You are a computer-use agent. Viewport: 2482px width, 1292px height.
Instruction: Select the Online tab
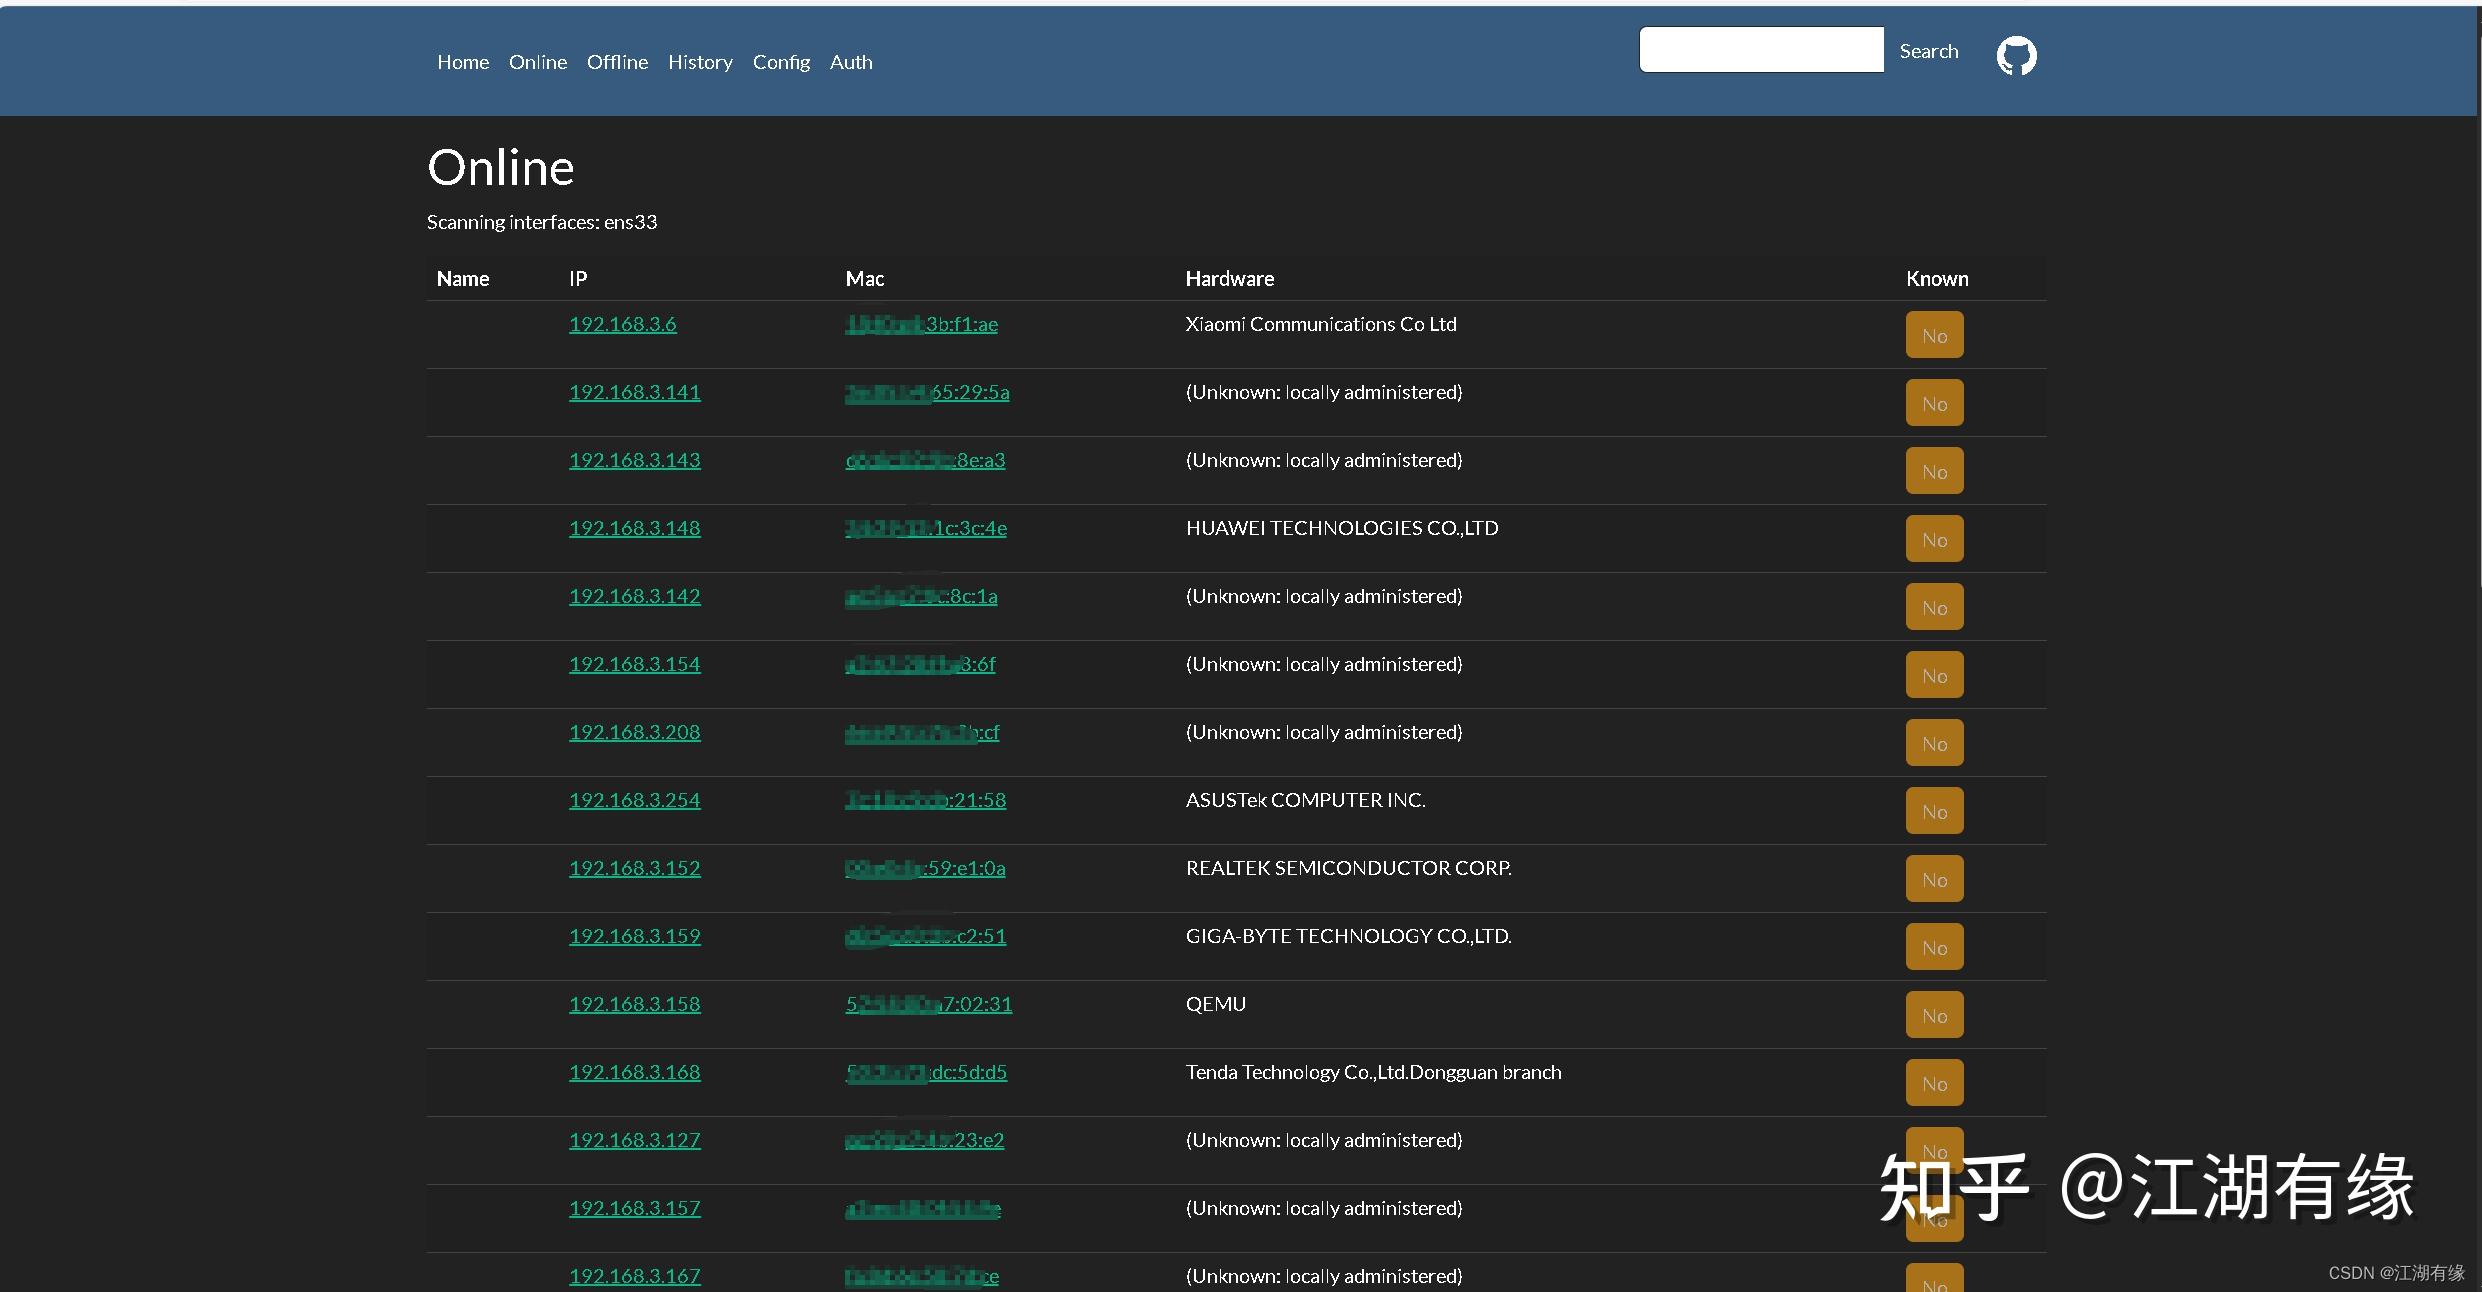coord(537,61)
